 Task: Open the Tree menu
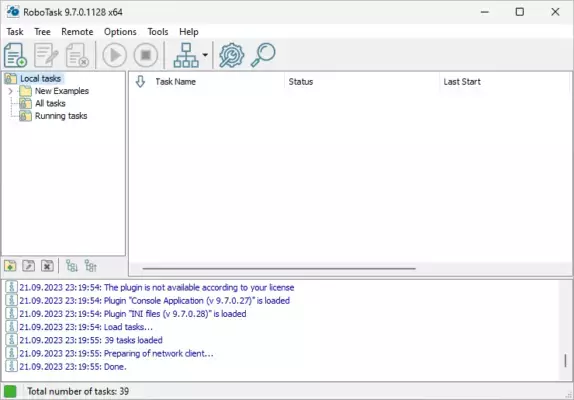click(x=42, y=32)
